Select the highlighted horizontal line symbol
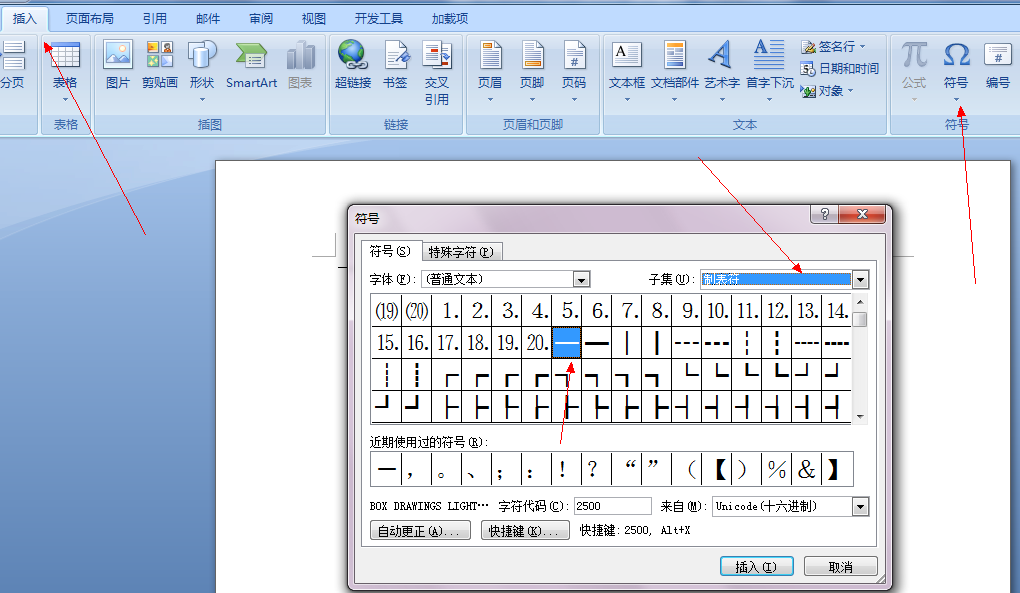The width and height of the screenshot is (1020, 593). tap(566, 341)
